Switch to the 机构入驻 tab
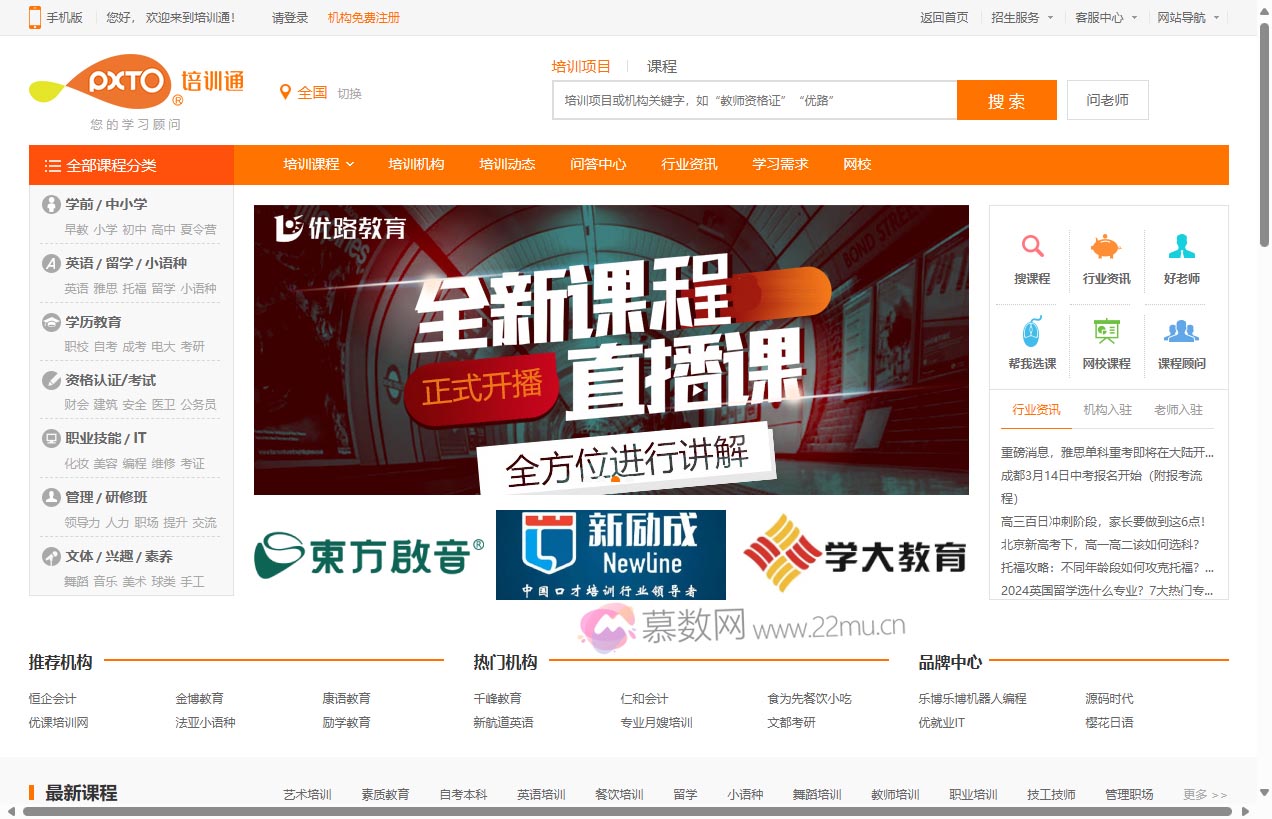The height and width of the screenshot is (819, 1272). (x=1107, y=410)
